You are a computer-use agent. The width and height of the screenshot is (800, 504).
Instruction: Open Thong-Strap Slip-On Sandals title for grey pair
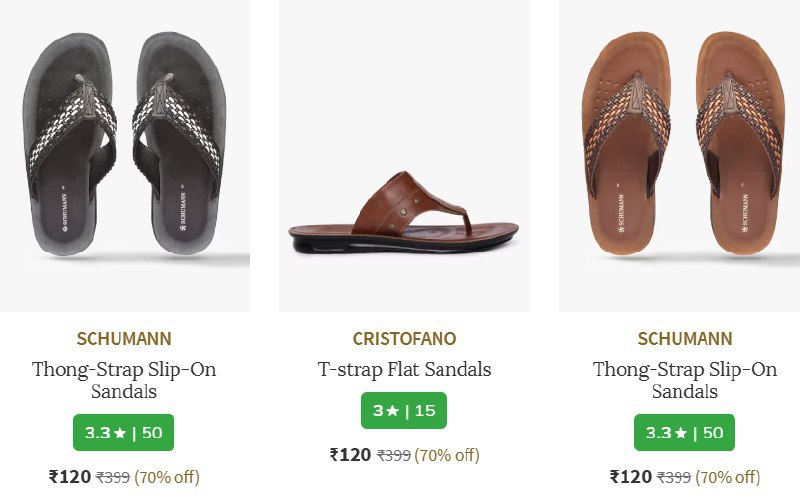click(124, 380)
